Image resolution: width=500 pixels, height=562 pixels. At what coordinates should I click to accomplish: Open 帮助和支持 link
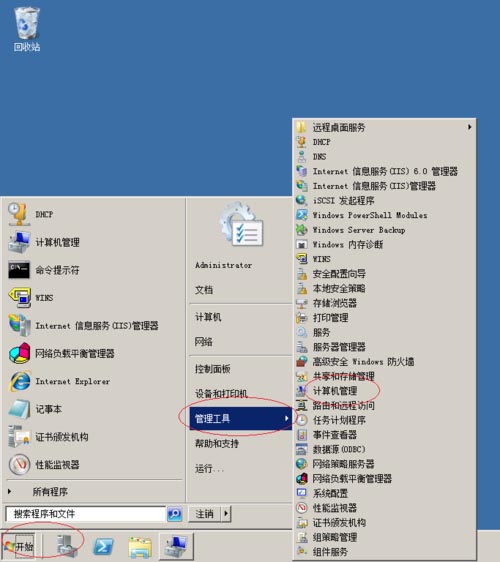[x=217, y=444]
